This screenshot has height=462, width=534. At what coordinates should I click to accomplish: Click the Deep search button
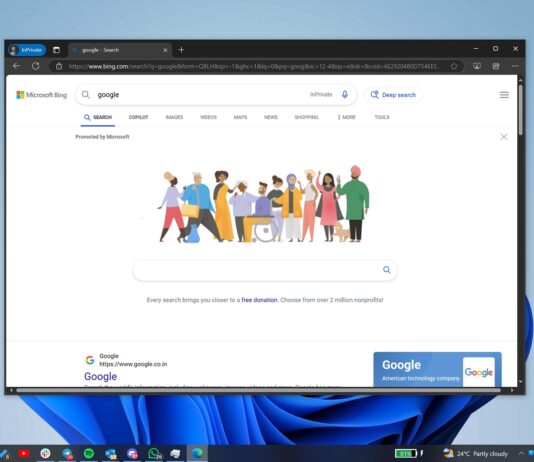tap(393, 95)
